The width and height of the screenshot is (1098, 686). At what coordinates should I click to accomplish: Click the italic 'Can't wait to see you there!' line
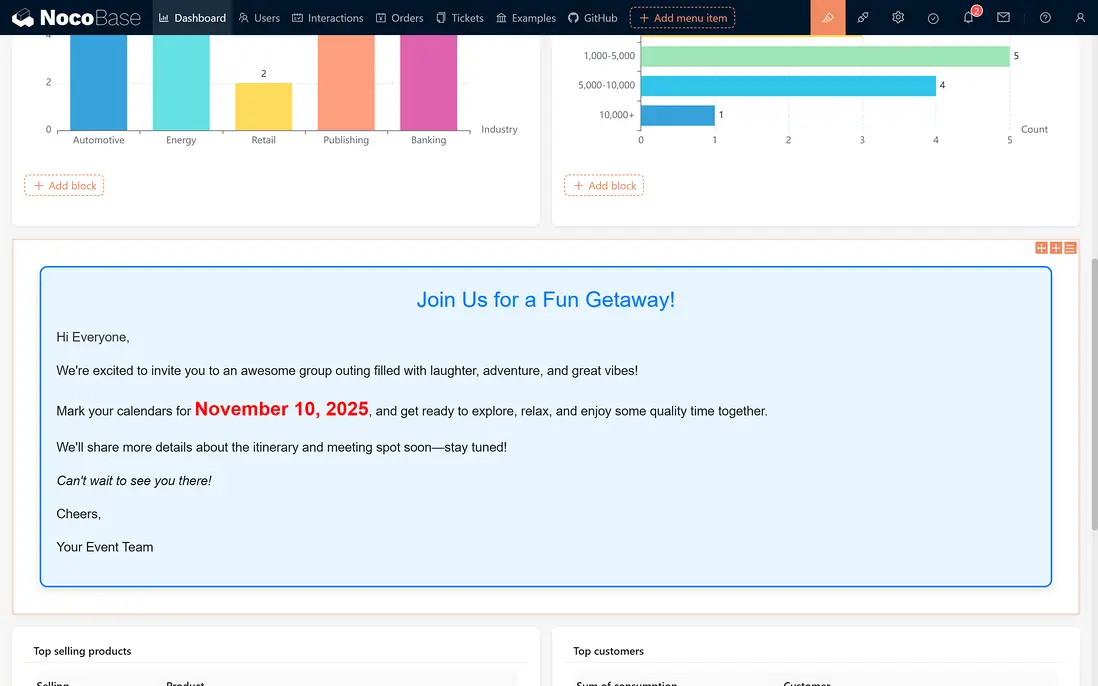(x=134, y=481)
